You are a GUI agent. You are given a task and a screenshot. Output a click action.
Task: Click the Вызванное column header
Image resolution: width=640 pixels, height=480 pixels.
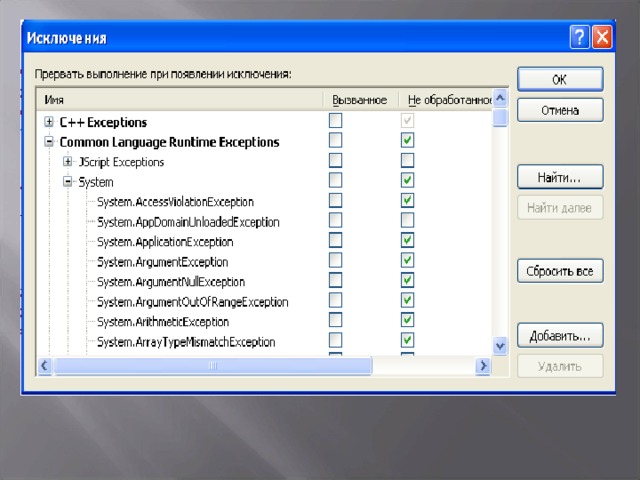click(x=361, y=100)
